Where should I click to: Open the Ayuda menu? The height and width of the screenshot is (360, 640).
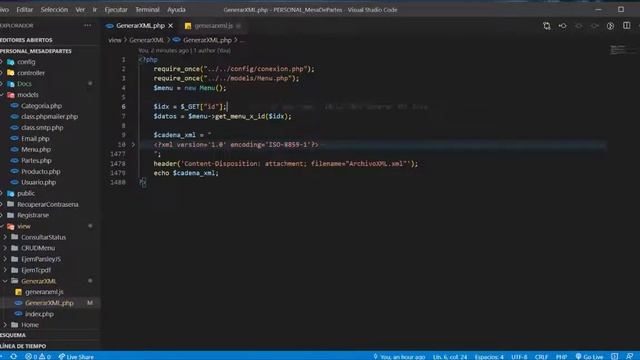pyautogui.click(x=176, y=9)
